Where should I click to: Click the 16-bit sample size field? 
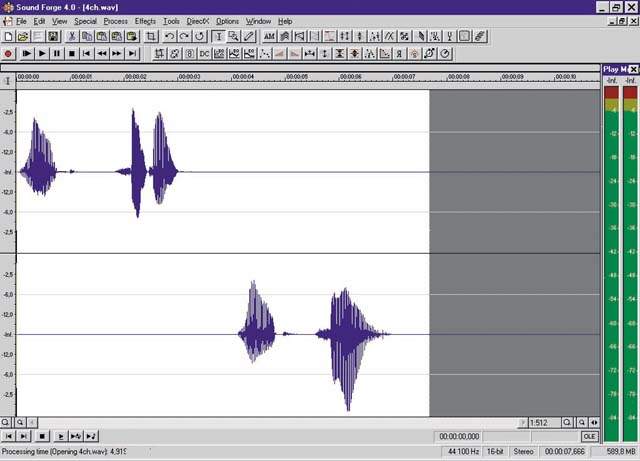494,452
